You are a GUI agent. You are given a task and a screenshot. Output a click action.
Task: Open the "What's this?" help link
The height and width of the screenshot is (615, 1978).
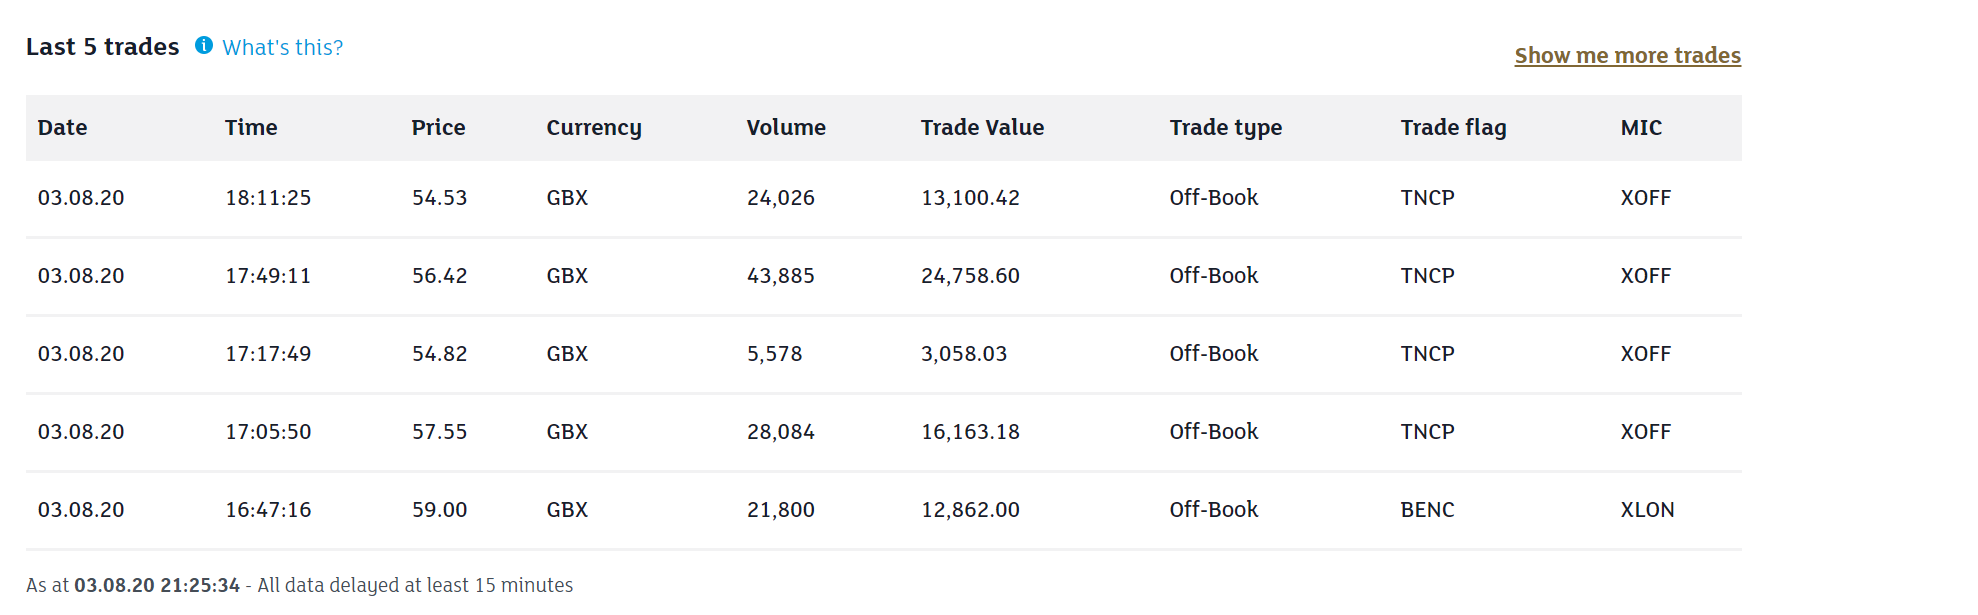(282, 47)
